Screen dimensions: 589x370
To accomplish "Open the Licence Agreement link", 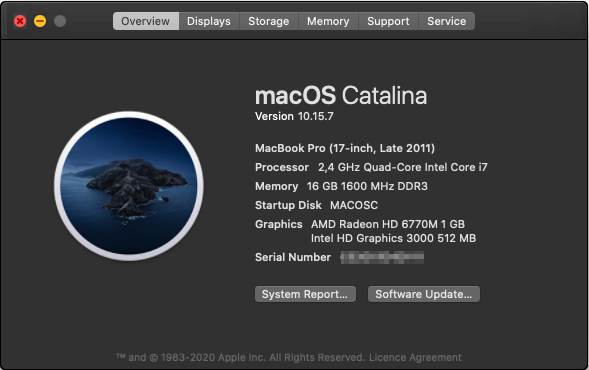I will coord(415,357).
